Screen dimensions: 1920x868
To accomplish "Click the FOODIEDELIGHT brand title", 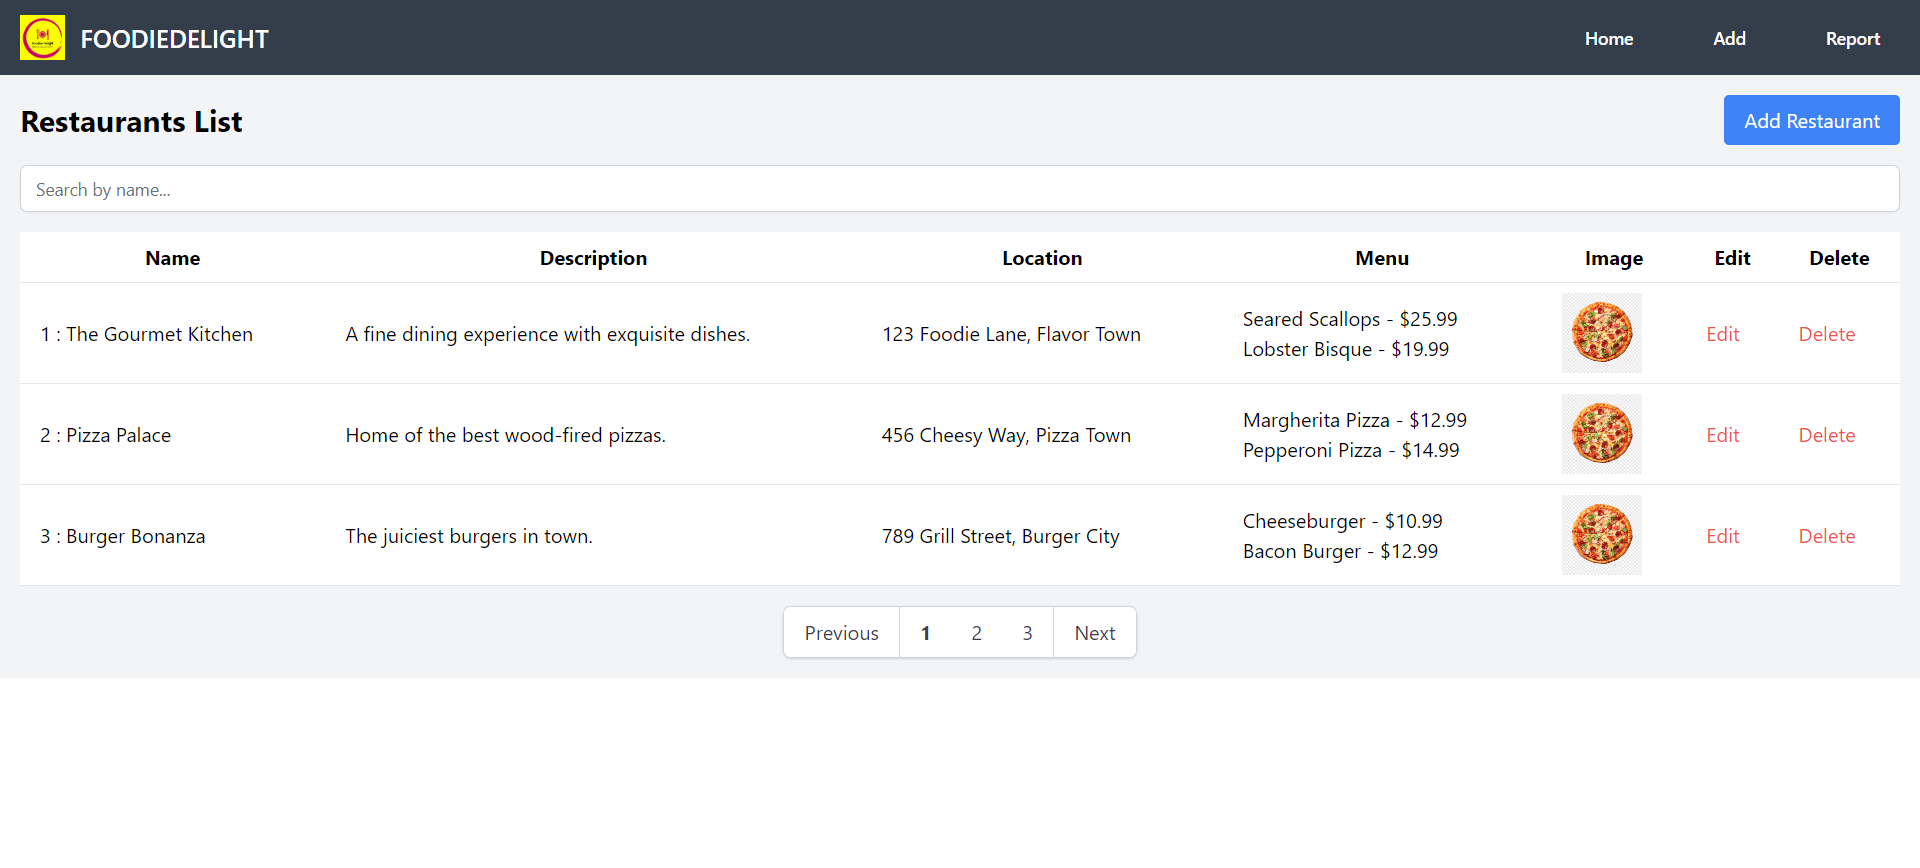I will [174, 39].
